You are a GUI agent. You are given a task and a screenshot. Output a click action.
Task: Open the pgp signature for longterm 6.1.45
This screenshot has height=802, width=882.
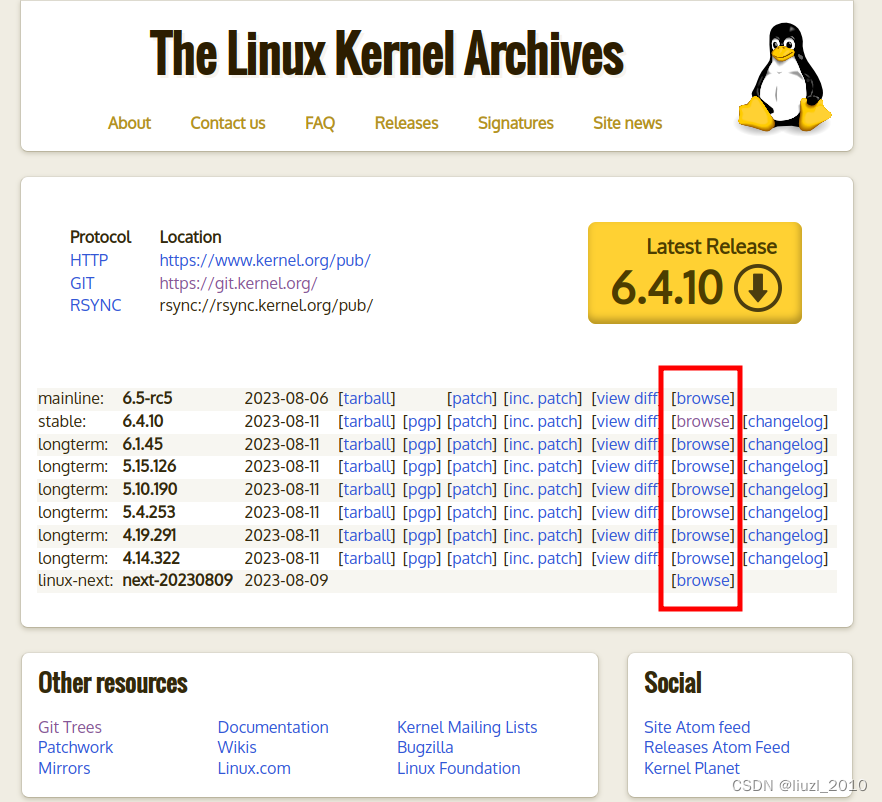click(x=422, y=444)
